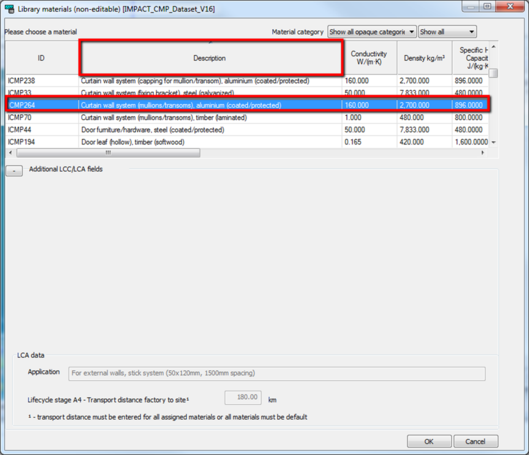Collapse the Additional LCC/LCA fields section
Viewport: 529px width, 455px height.
click(14, 171)
